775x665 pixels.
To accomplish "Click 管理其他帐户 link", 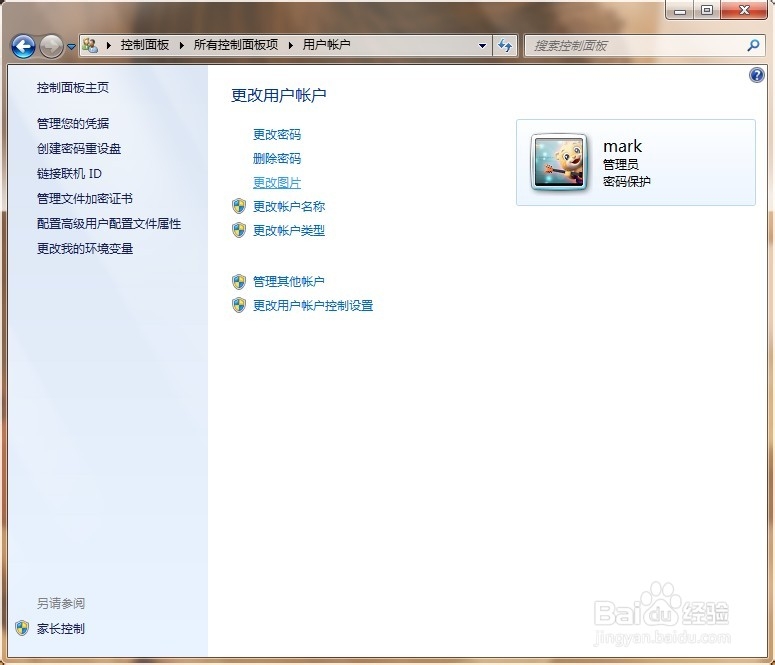I will pyautogui.click(x=289, y=281).
